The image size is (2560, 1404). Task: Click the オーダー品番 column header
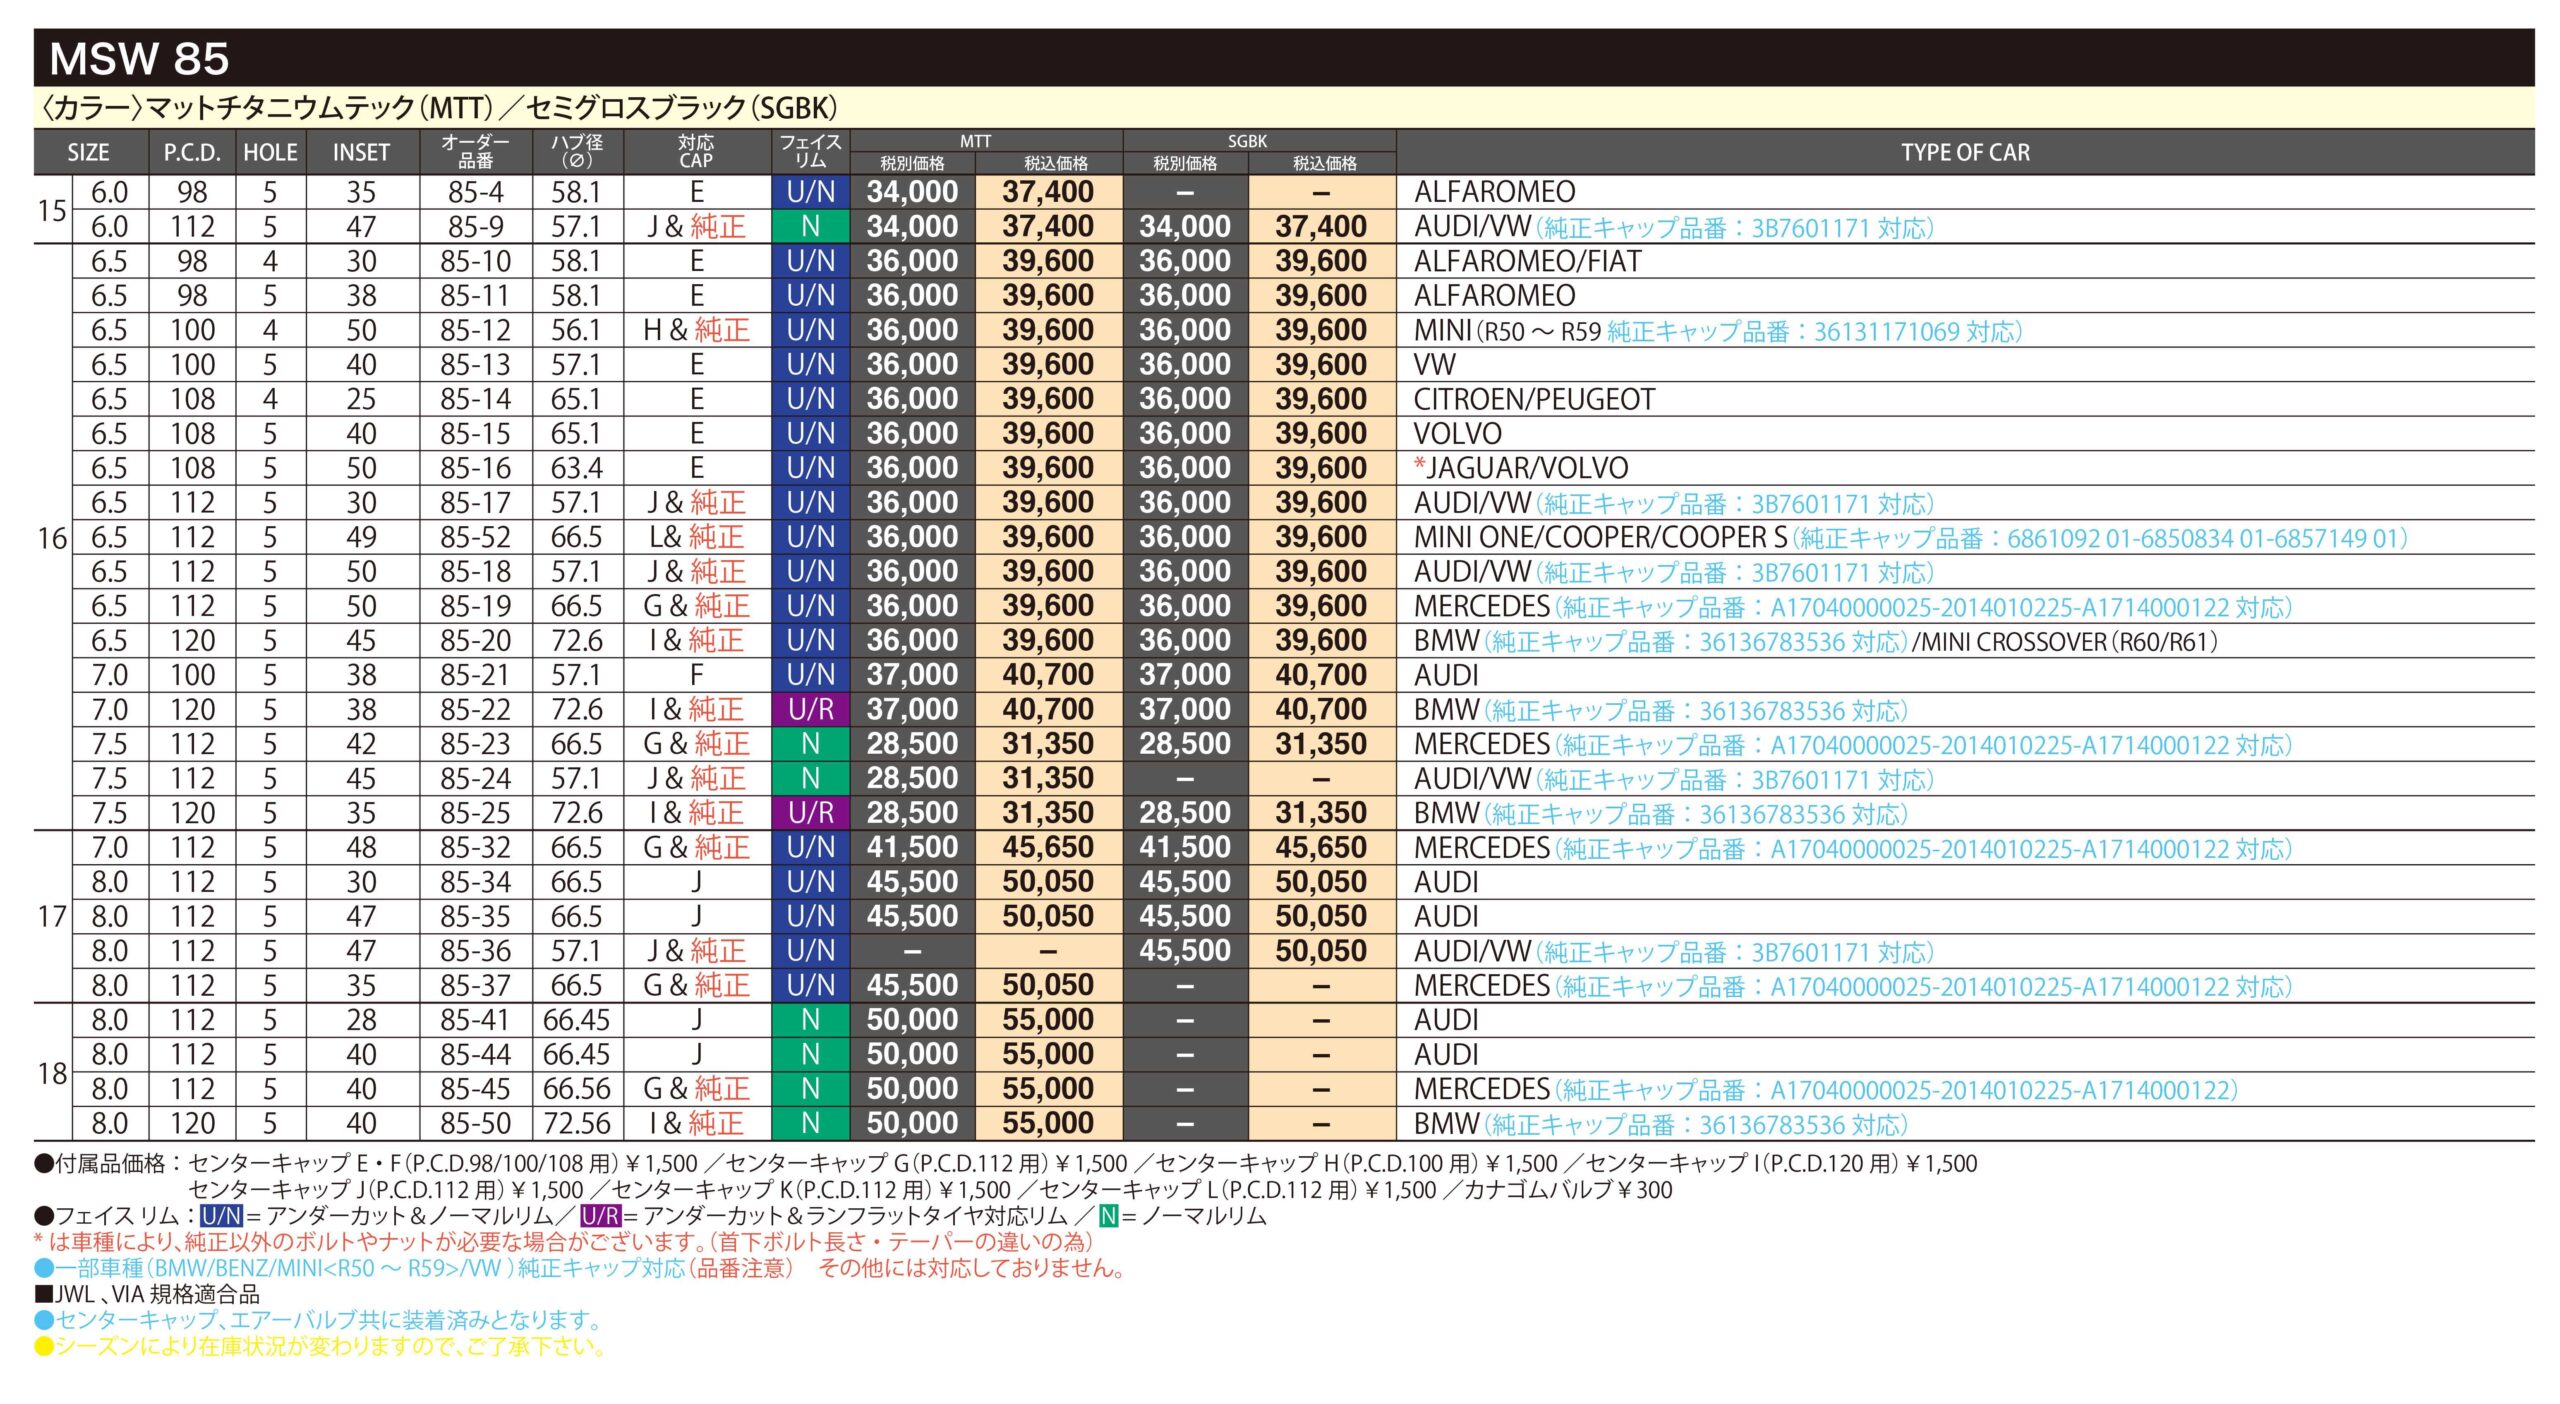pyautogui.click(x=476, y=152)
